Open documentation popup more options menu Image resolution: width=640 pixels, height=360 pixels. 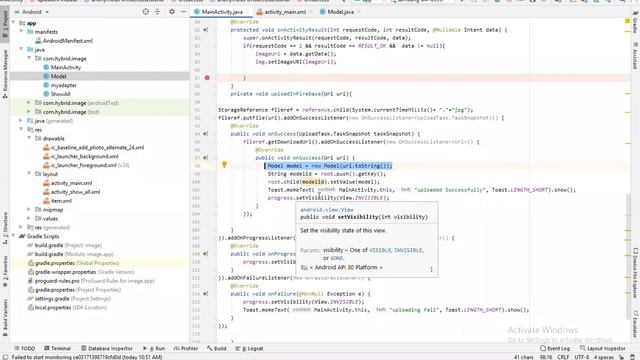click(431, 269)
